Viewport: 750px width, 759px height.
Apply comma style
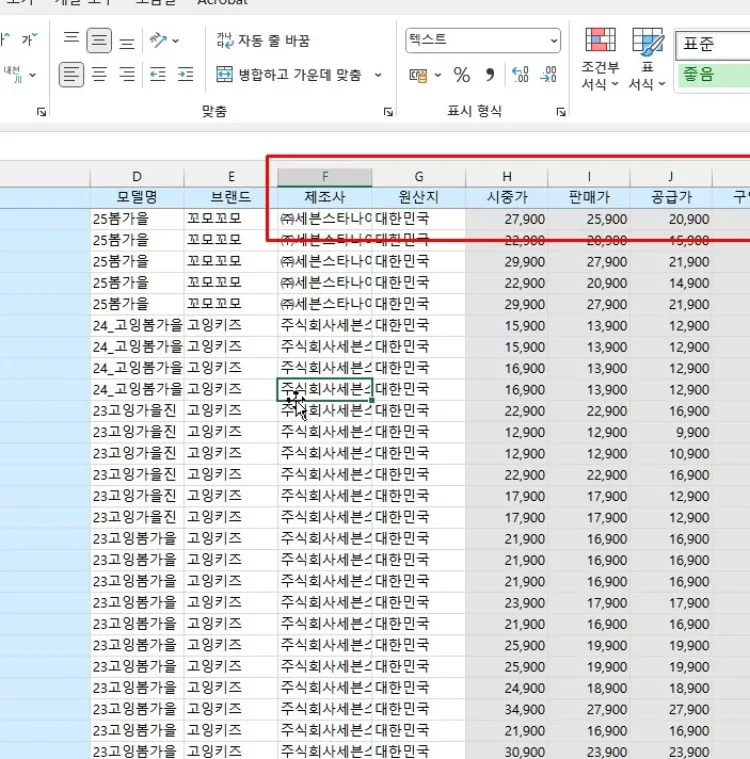pos(490,75)
